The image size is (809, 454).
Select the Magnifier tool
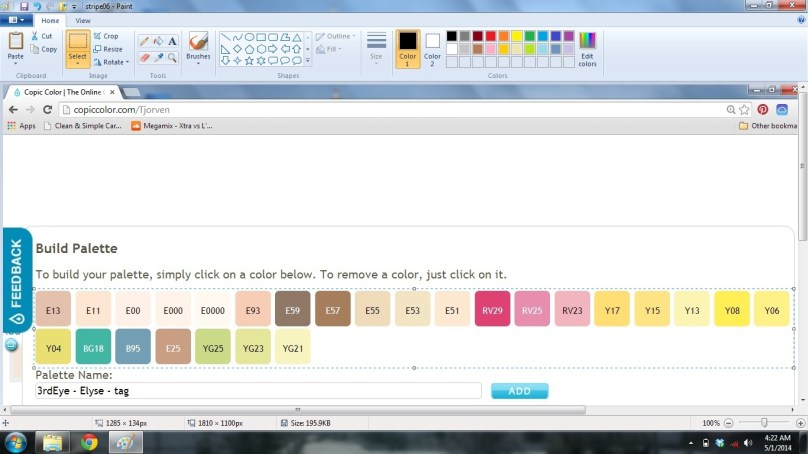(x=172, y=57)
